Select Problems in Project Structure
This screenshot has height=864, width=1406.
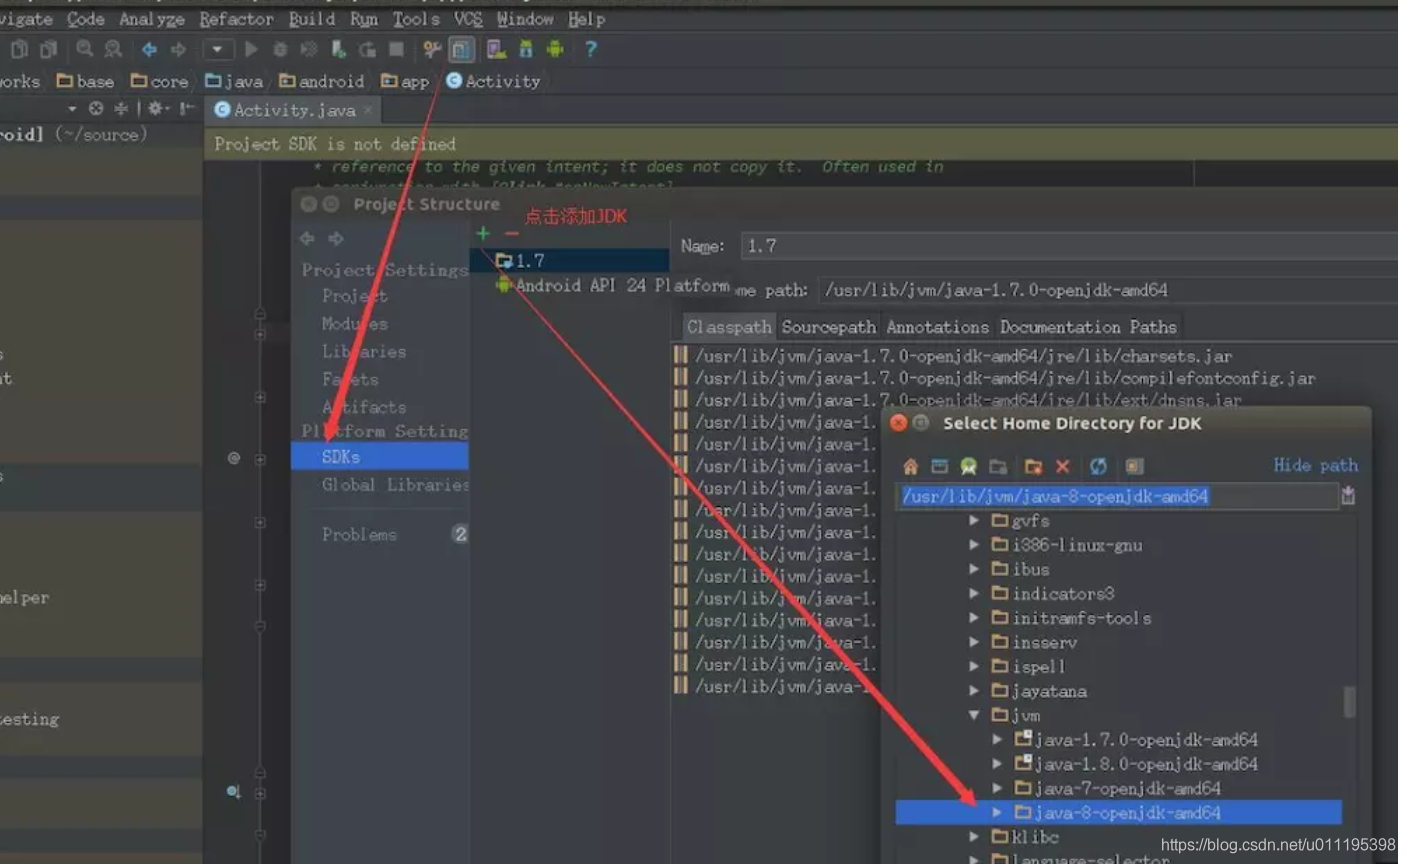(359, 535)
